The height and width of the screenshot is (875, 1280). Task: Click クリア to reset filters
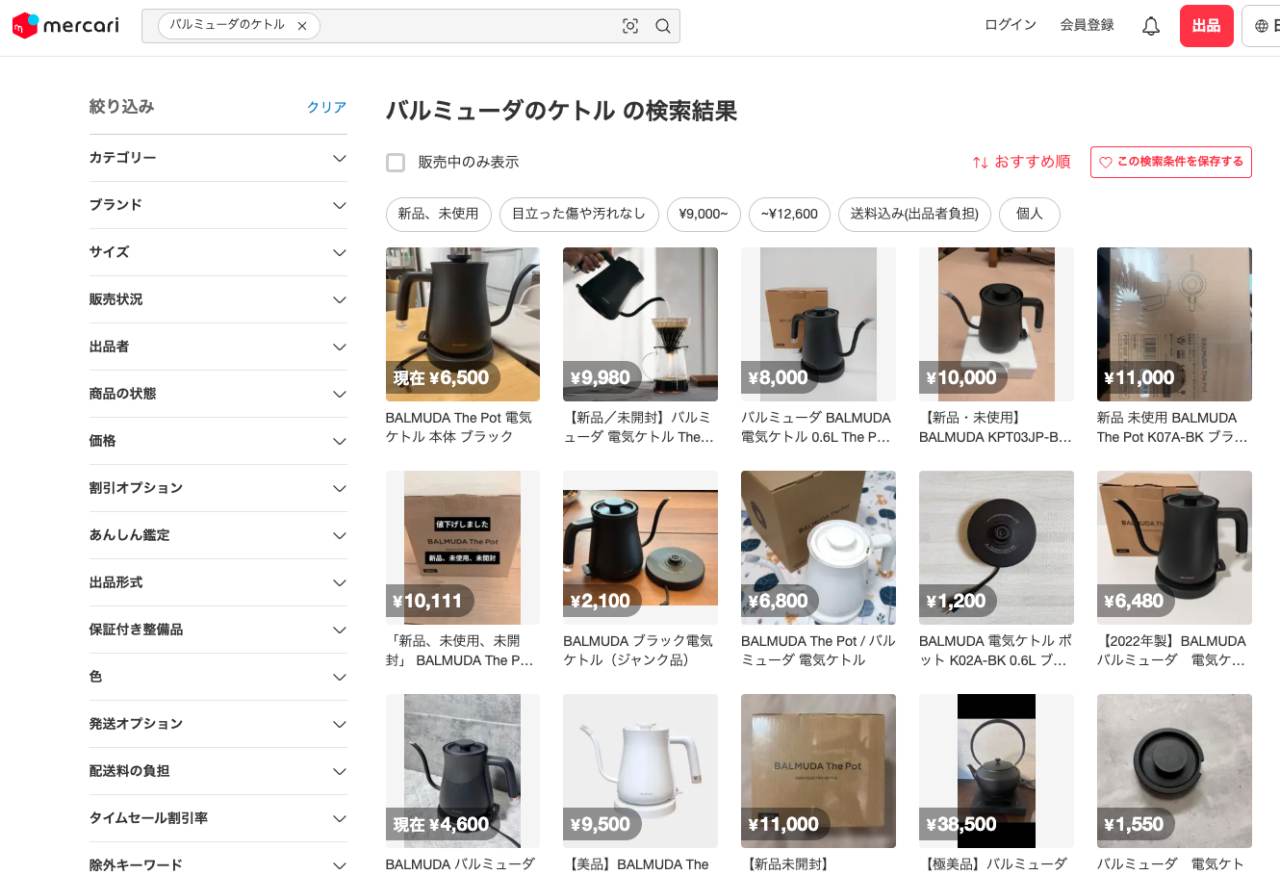point(327,107)
